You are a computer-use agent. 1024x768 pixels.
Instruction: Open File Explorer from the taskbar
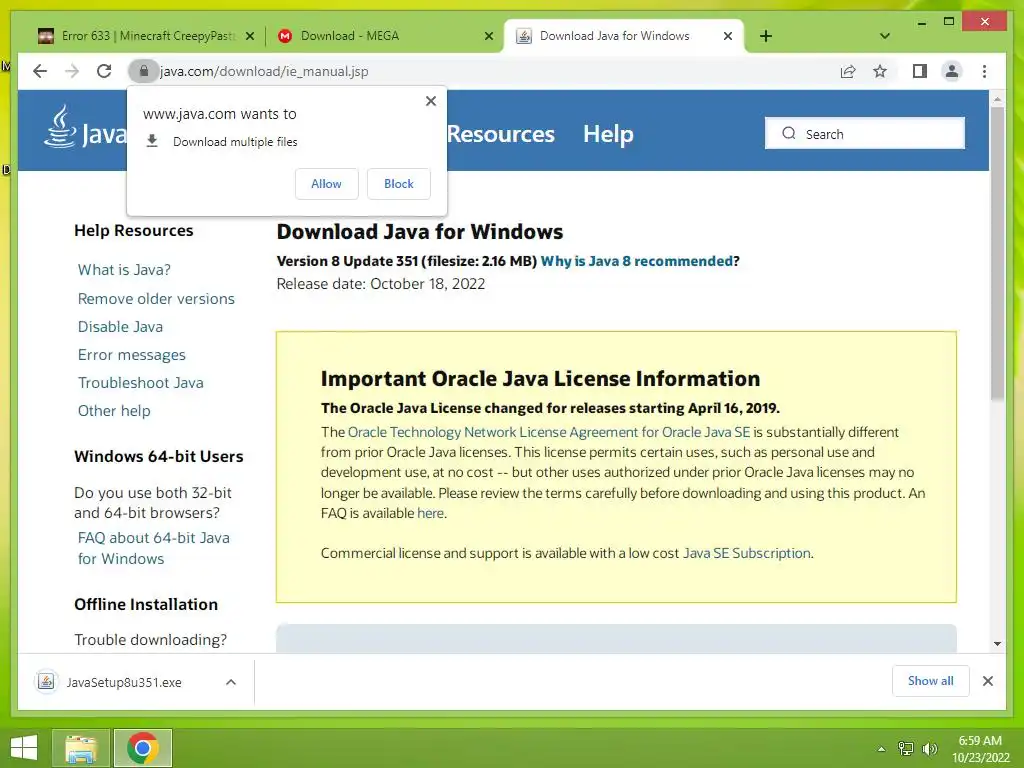[x=80, y=748]
